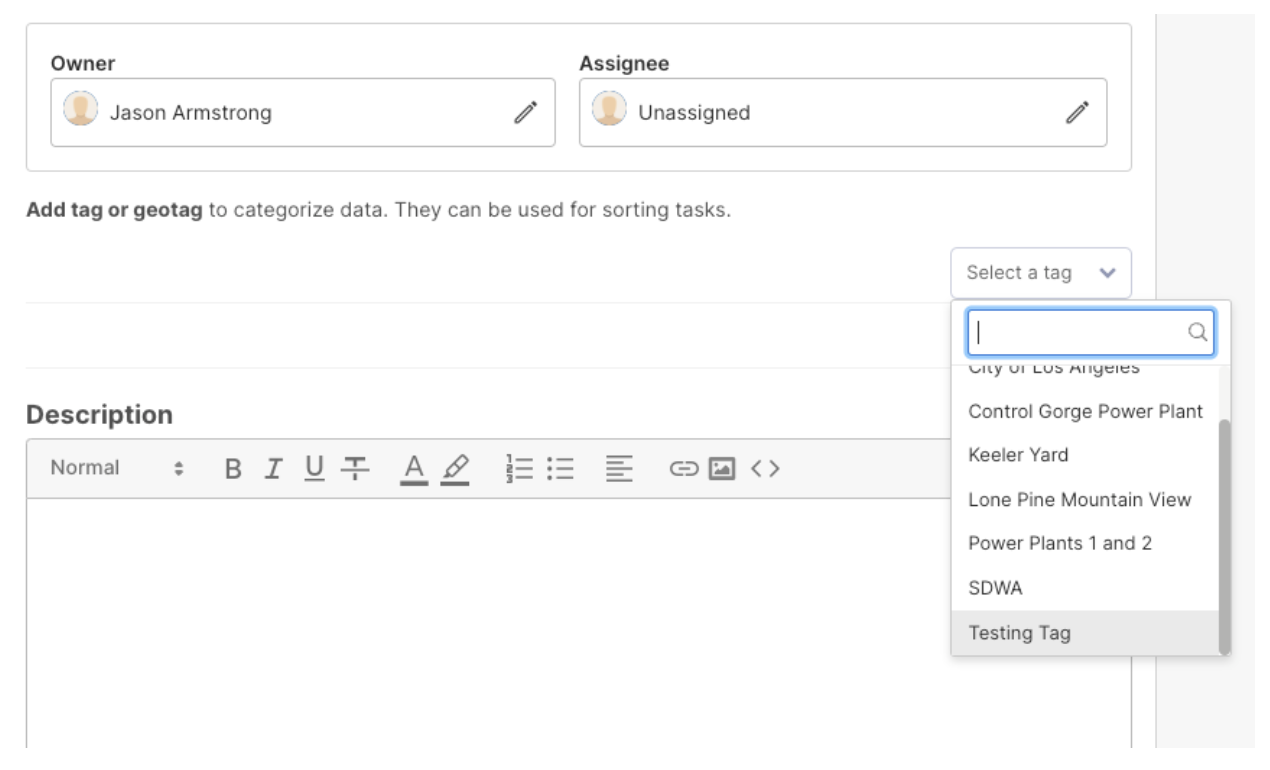Pick Lone Pine Mountain View tag
This screenshot has width=1270, height=770.
tap(1085, 499)
